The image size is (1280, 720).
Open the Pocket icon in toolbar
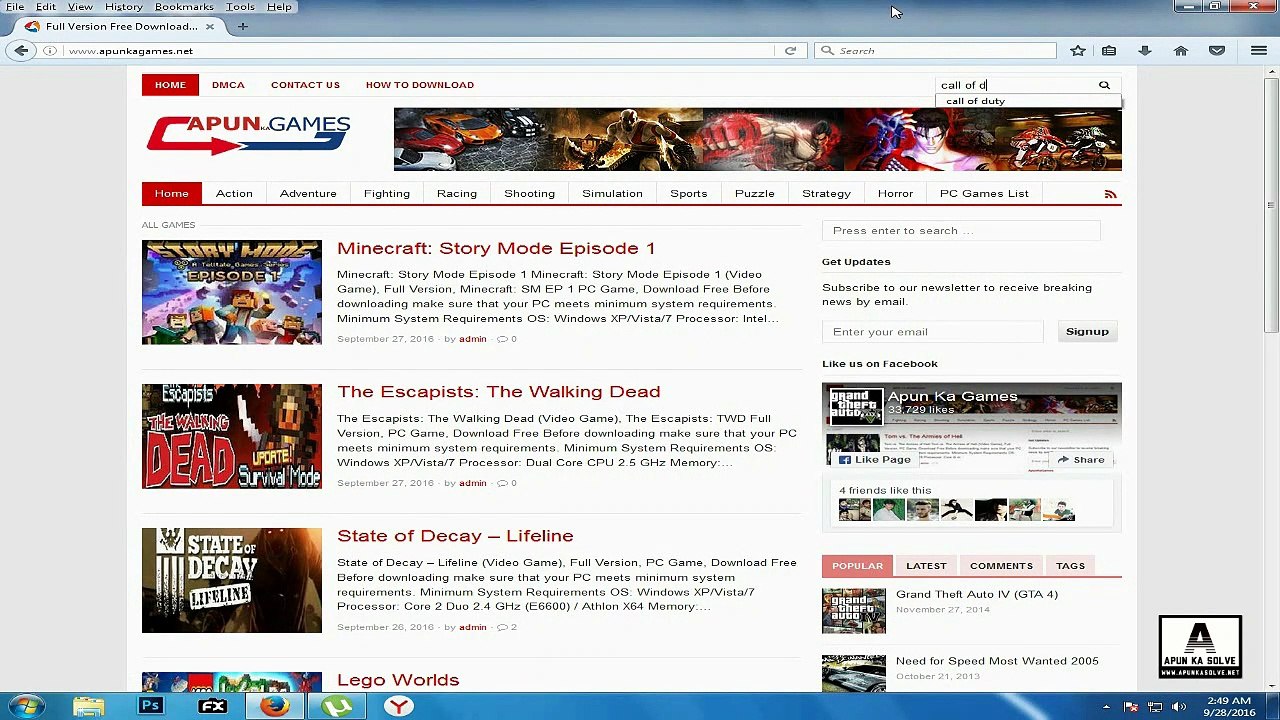pos(1217,50)
